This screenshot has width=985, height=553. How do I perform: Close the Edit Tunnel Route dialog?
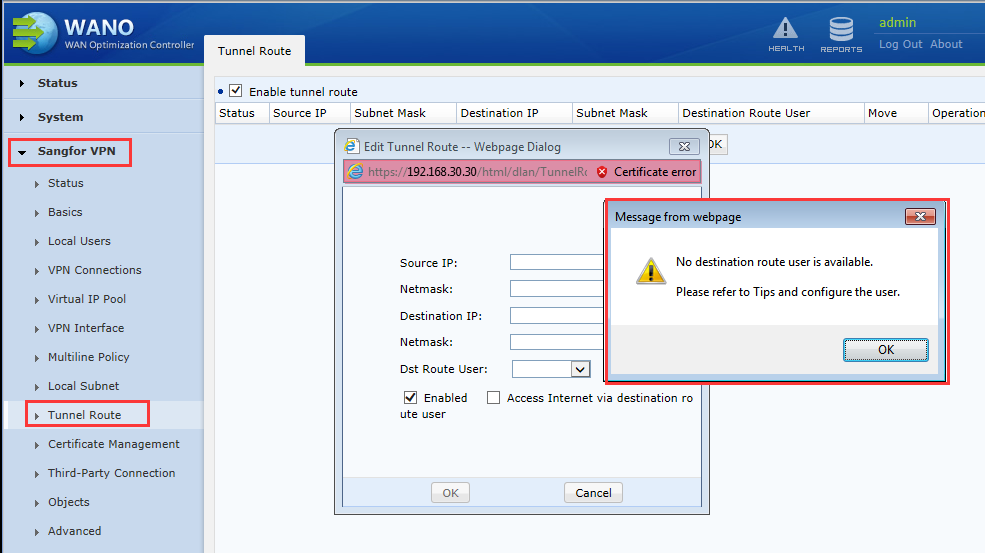[684, 146]
